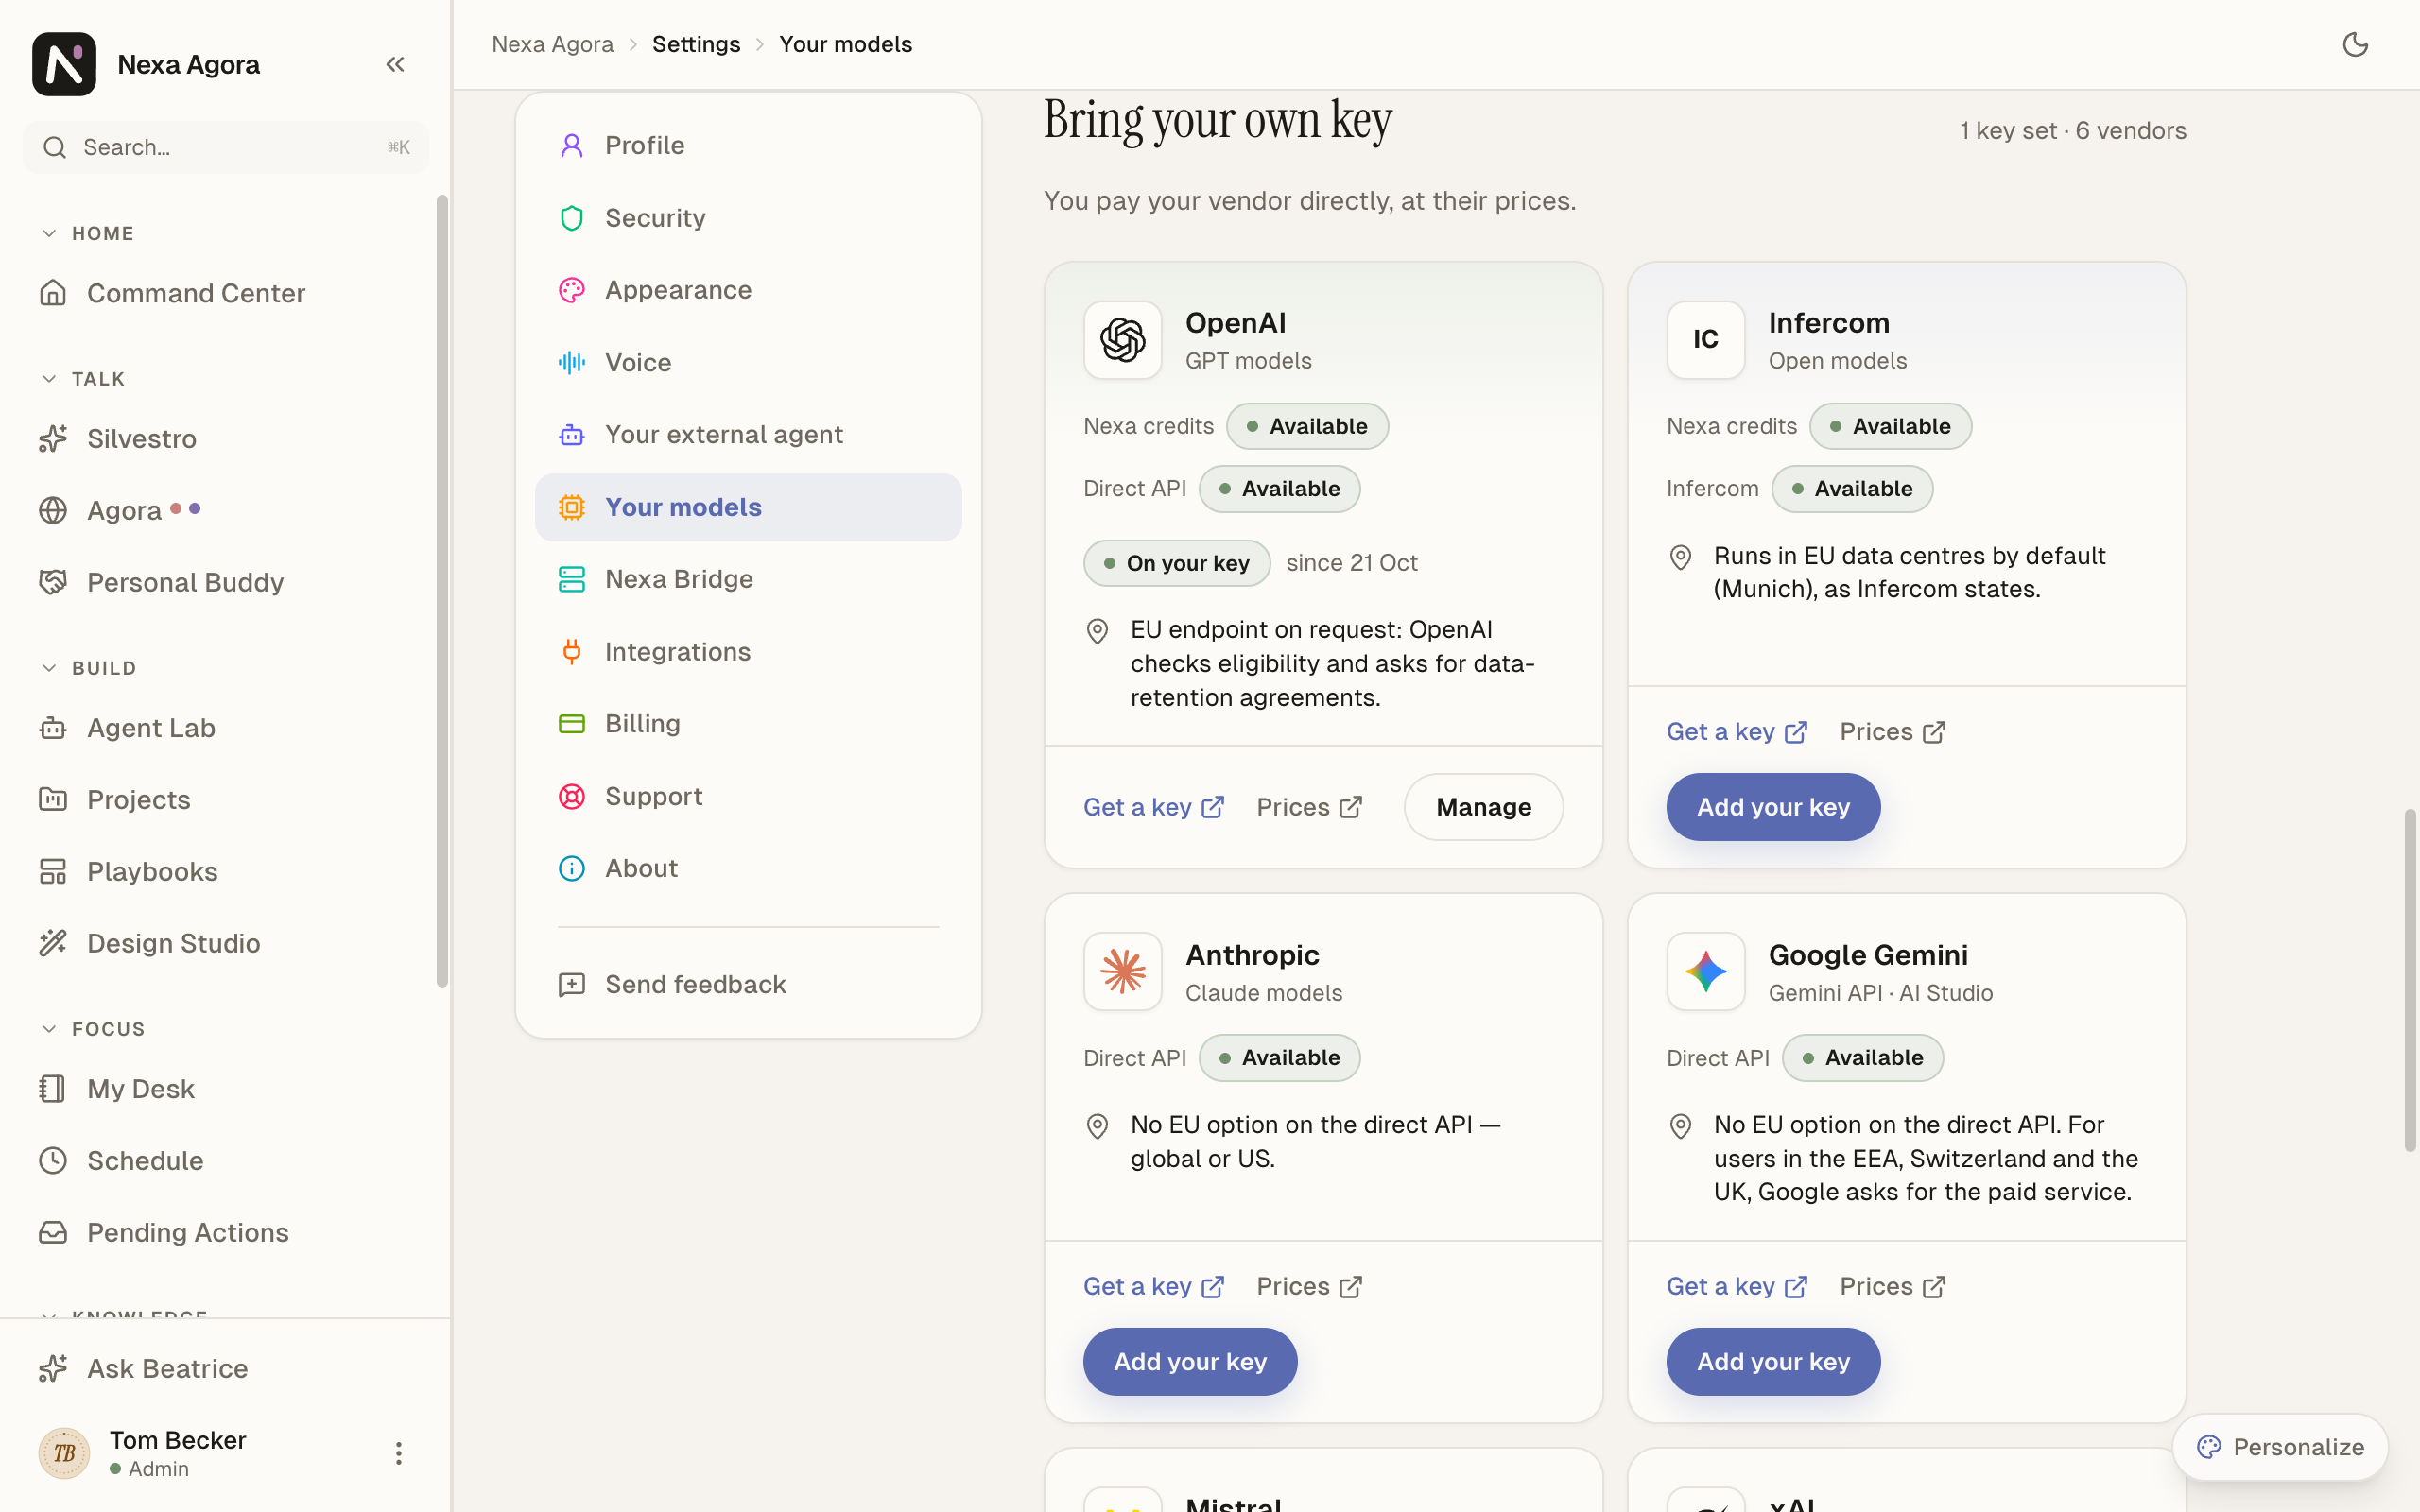Click the Anthropic vendor logo
This screenshot has width=2420, height=1512.
pyautogui.click(x=1122, y=971)
